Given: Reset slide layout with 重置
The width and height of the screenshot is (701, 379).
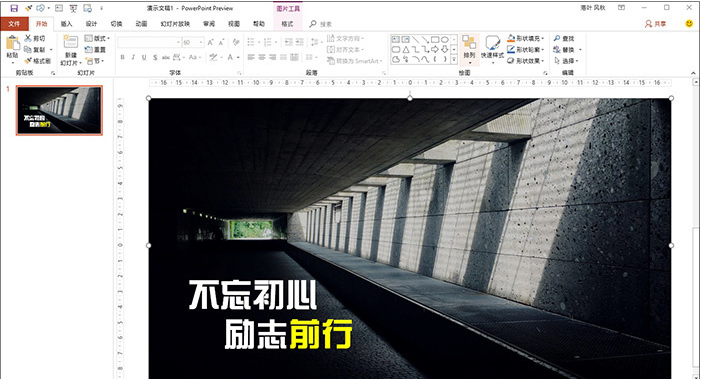Looking at the screenshot, I should [x=95, y=50].
